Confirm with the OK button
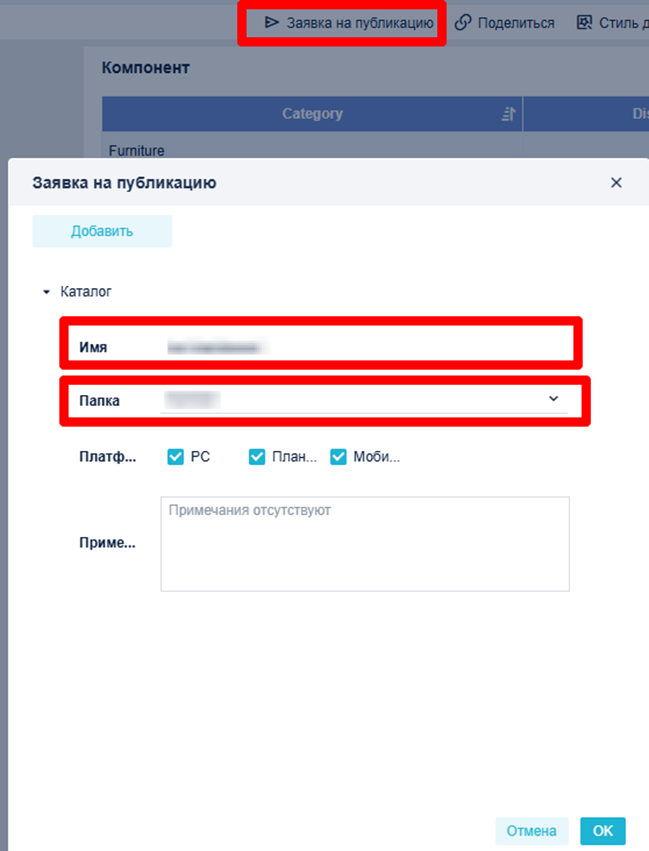The height and width of the screenshot is (851, 649). click(x=603, y=831)
